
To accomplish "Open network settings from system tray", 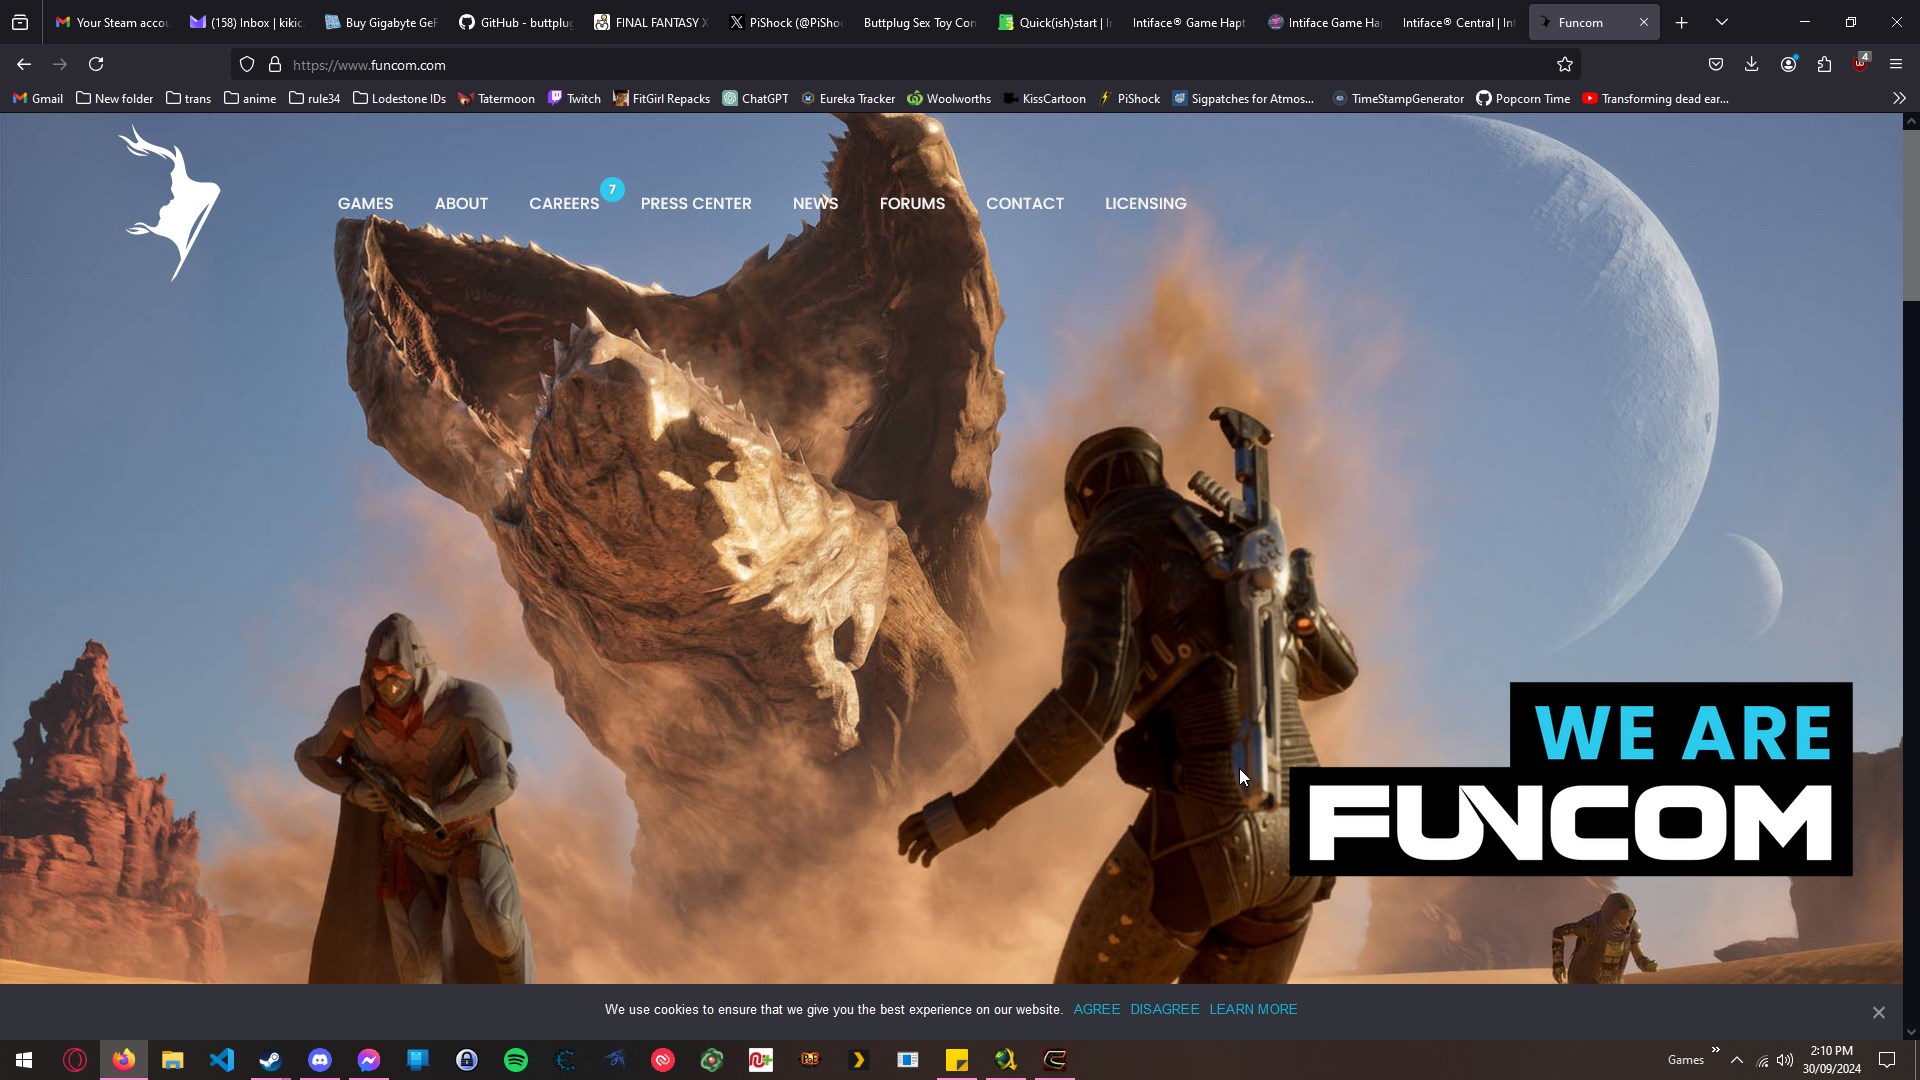I will click(1762, 1060).
